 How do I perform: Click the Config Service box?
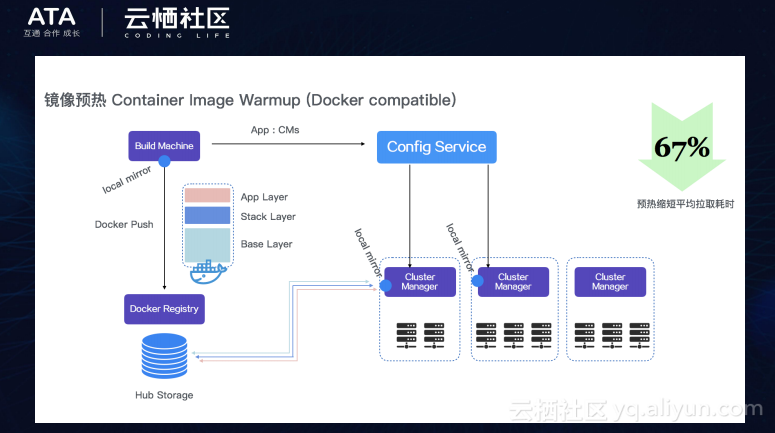click(x=436, y=147)
